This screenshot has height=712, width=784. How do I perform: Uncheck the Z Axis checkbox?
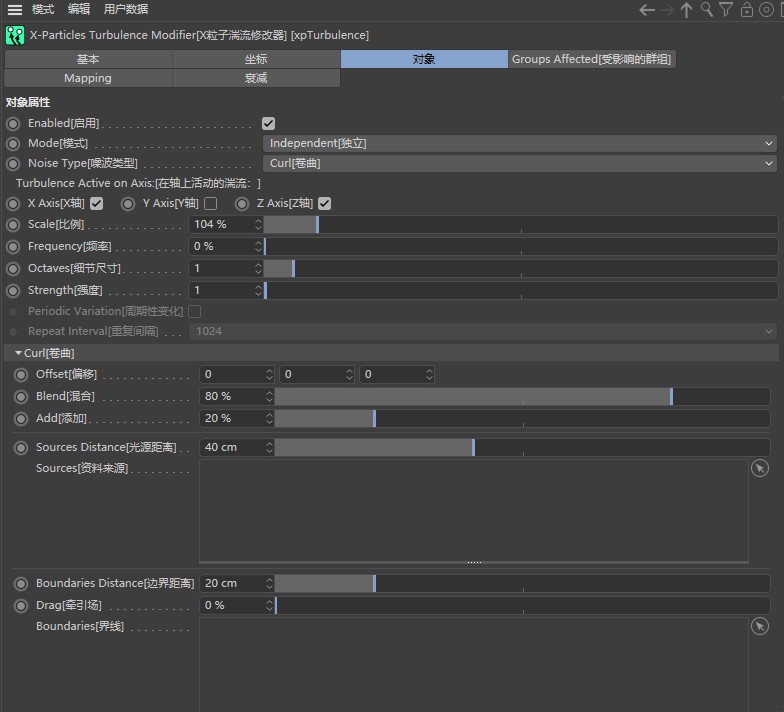point(324,204)
